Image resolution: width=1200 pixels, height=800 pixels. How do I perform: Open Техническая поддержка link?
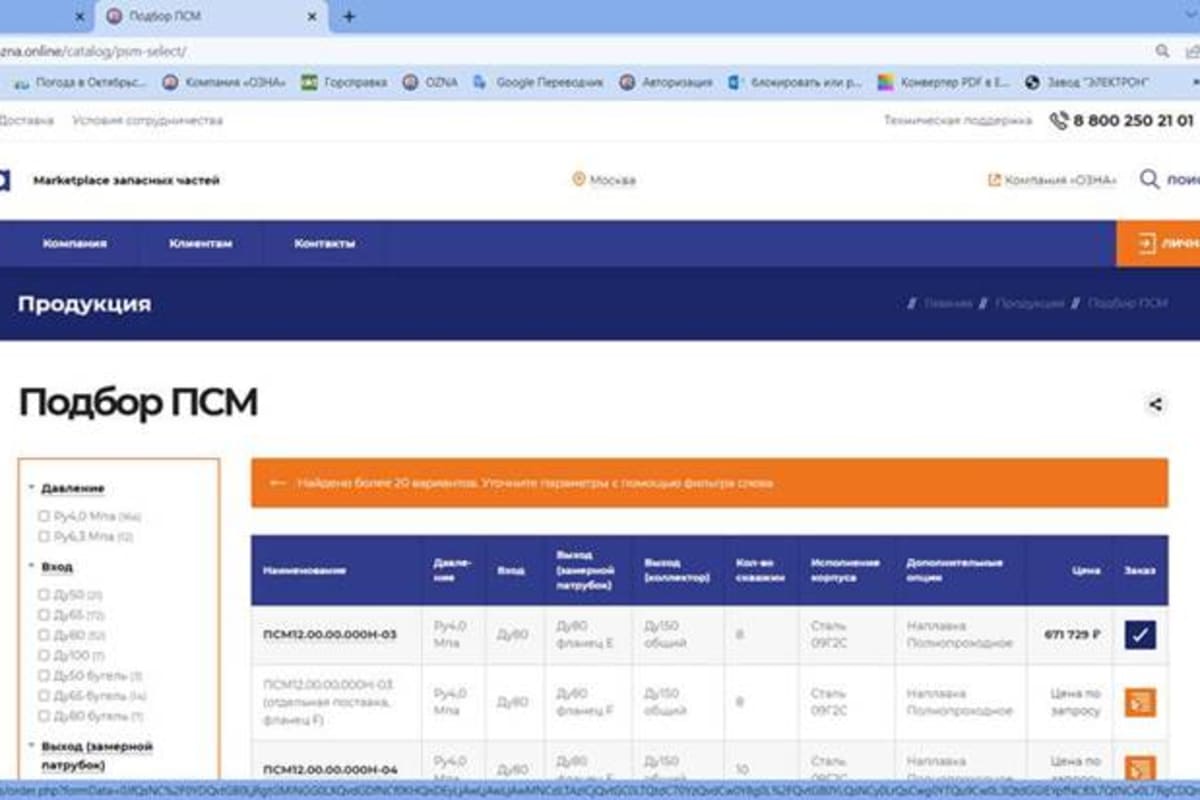coord(957,121)
